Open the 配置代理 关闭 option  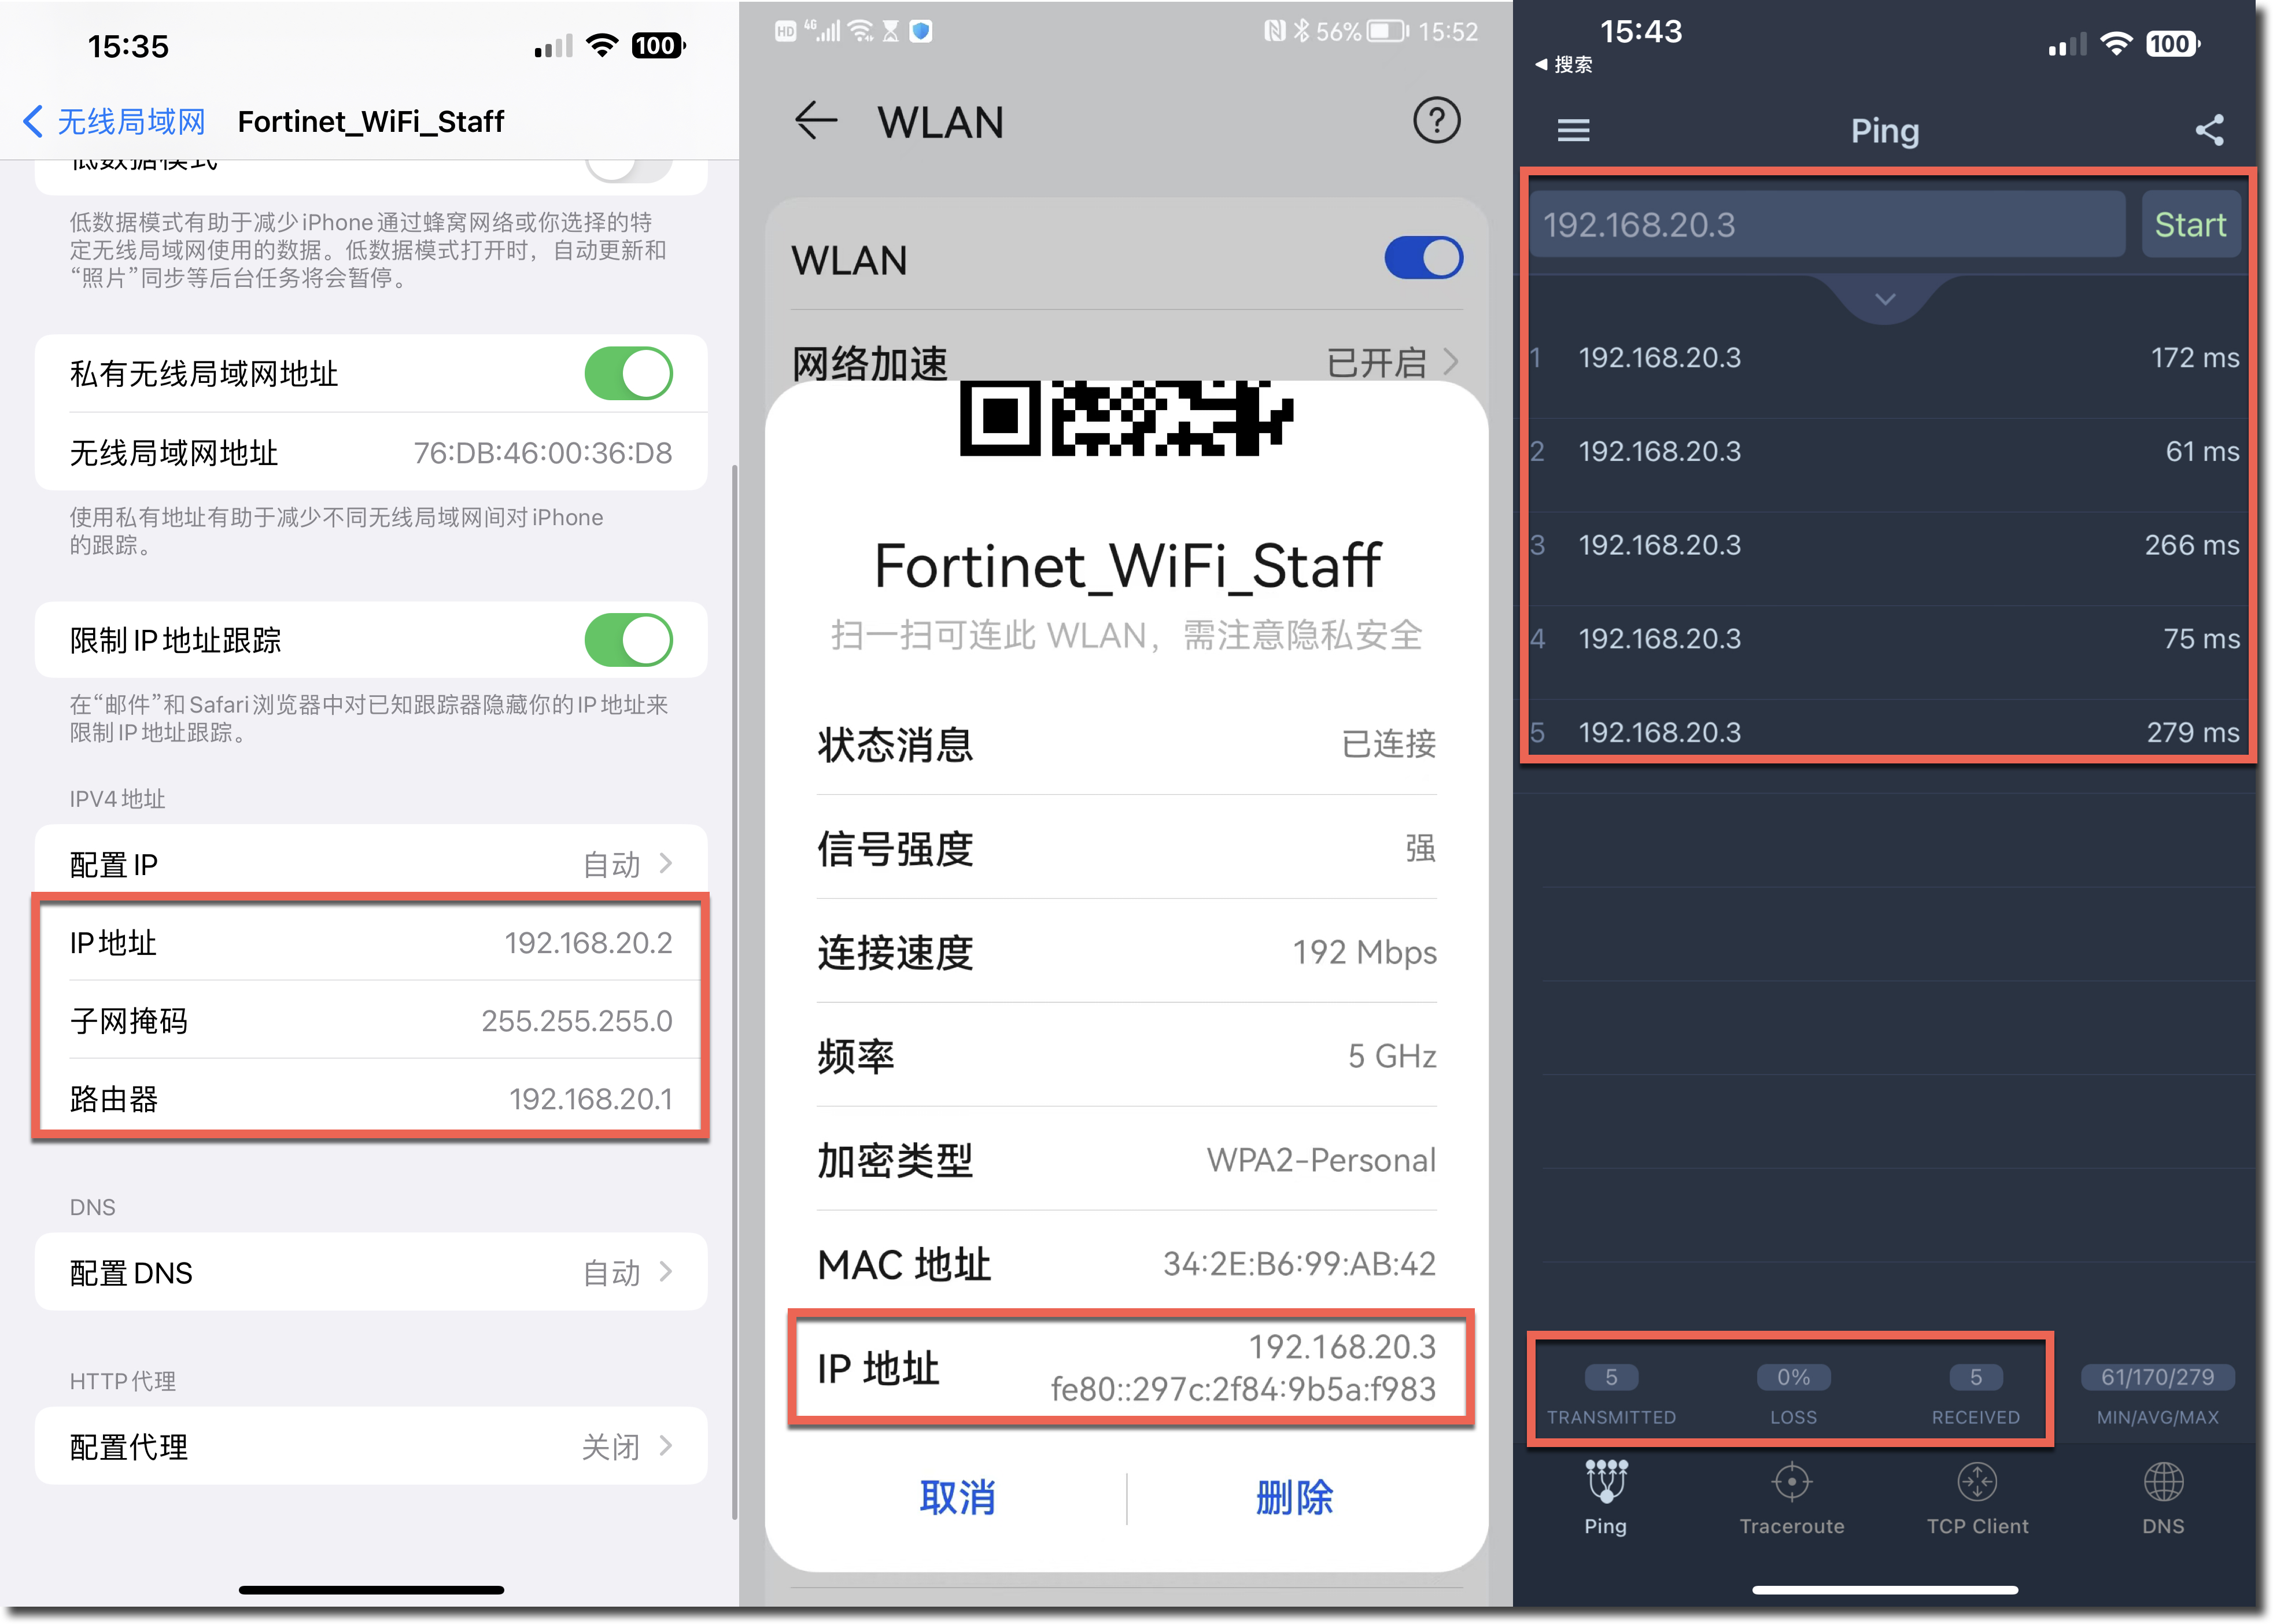[371, 1446]
